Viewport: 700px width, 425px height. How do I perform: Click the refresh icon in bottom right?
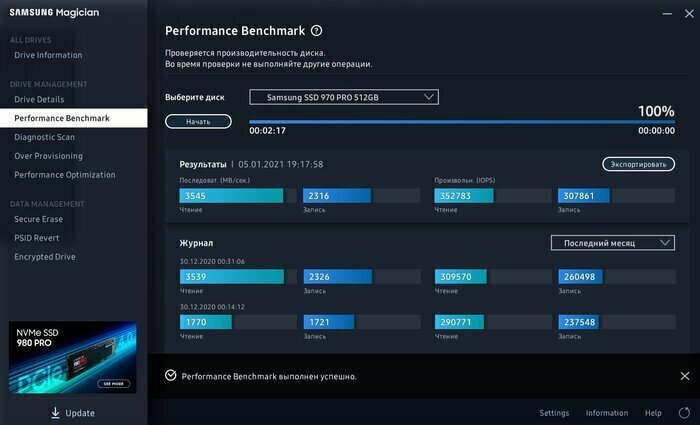pos(684,413)
